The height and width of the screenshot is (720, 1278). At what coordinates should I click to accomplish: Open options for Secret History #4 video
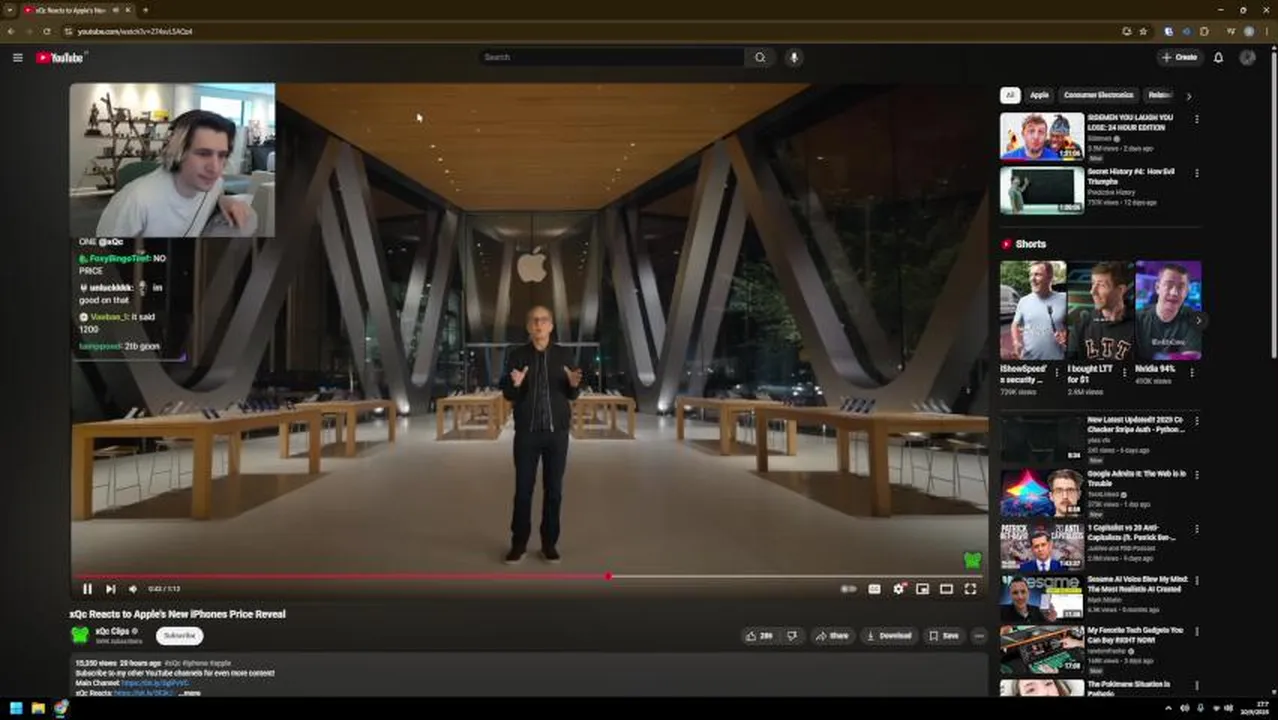point(1196,173)
